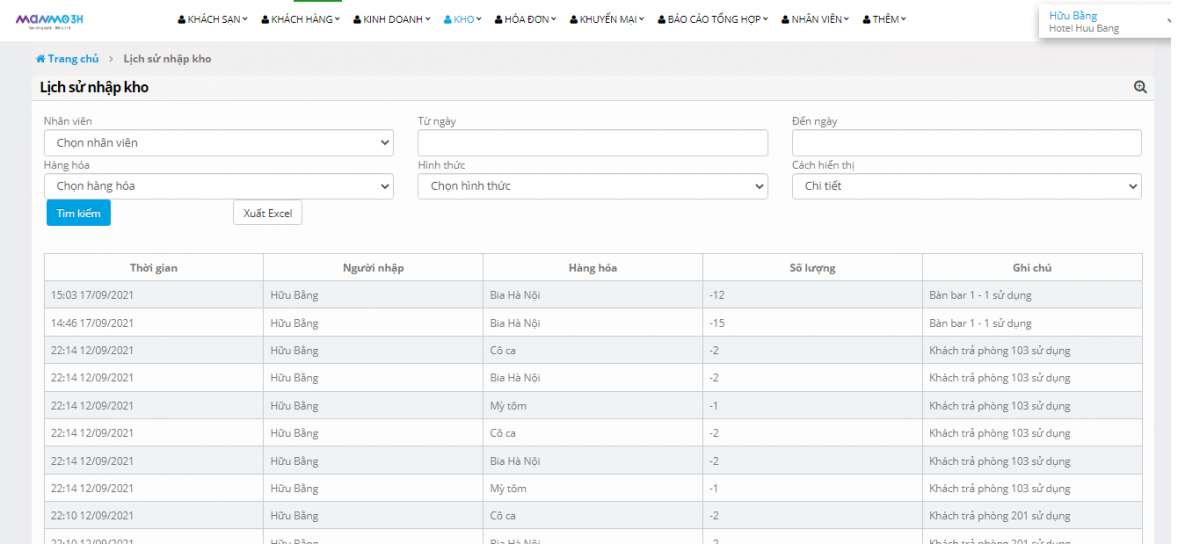Click the Tìm kiếm button
1200x544 pixels.
pos(79,213)
